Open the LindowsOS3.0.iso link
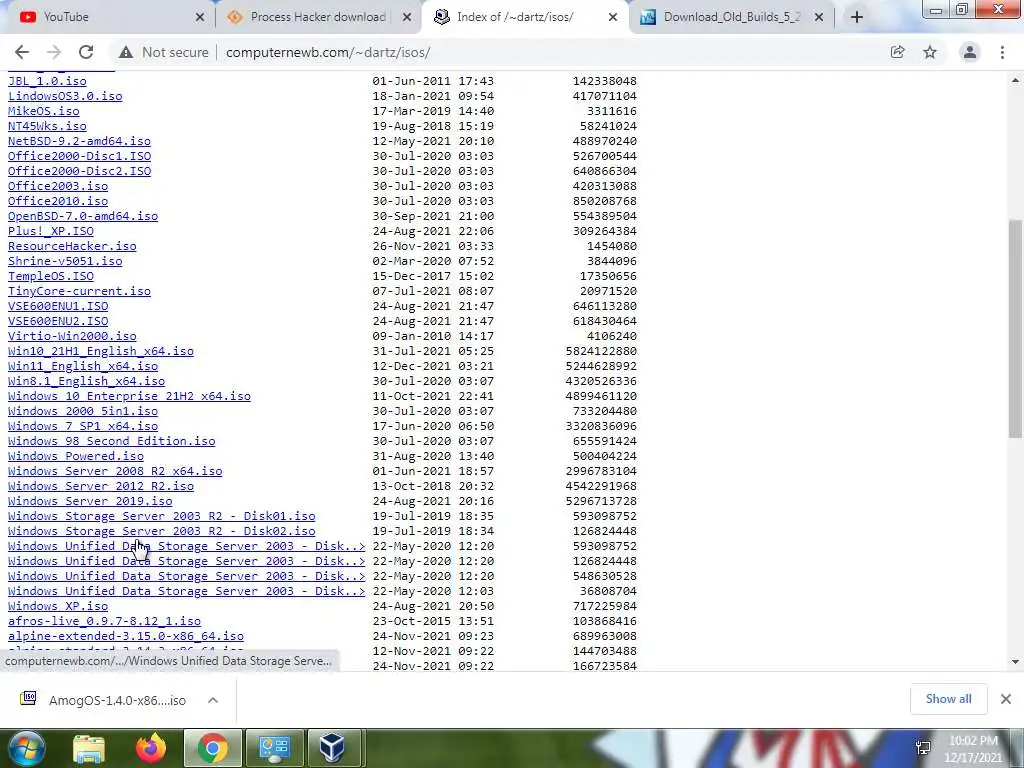The height and width of the screenshot is (768, 1024). [65, 96]
